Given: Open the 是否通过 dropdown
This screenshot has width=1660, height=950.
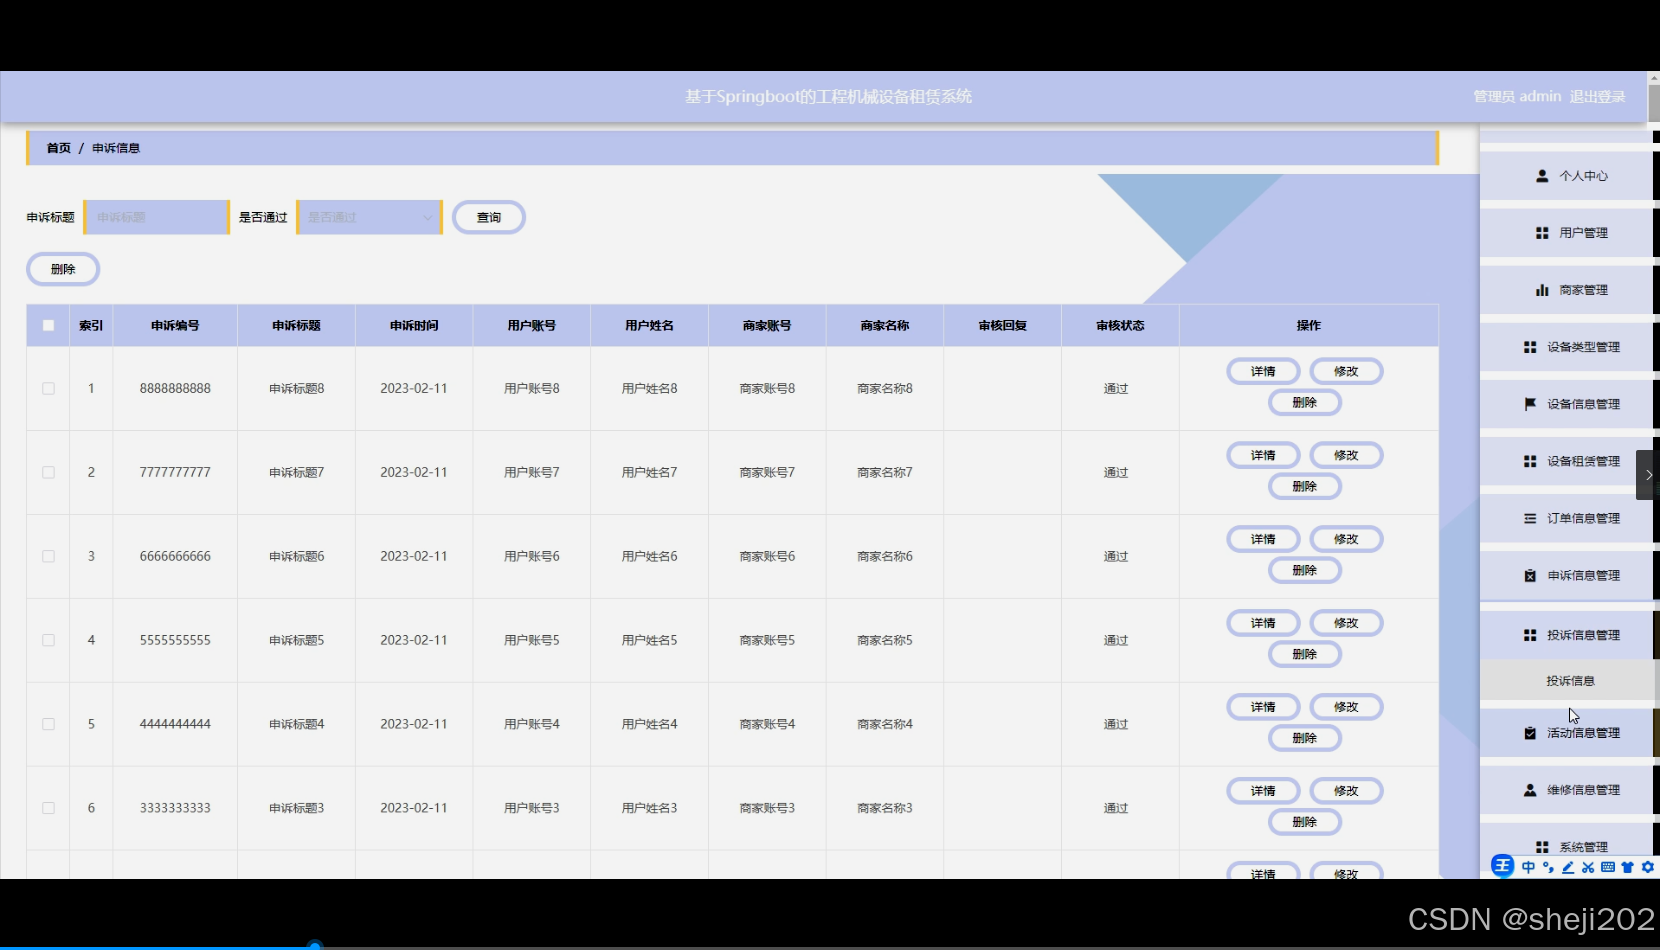Looking at the screenshot, I should click(369, 217).
